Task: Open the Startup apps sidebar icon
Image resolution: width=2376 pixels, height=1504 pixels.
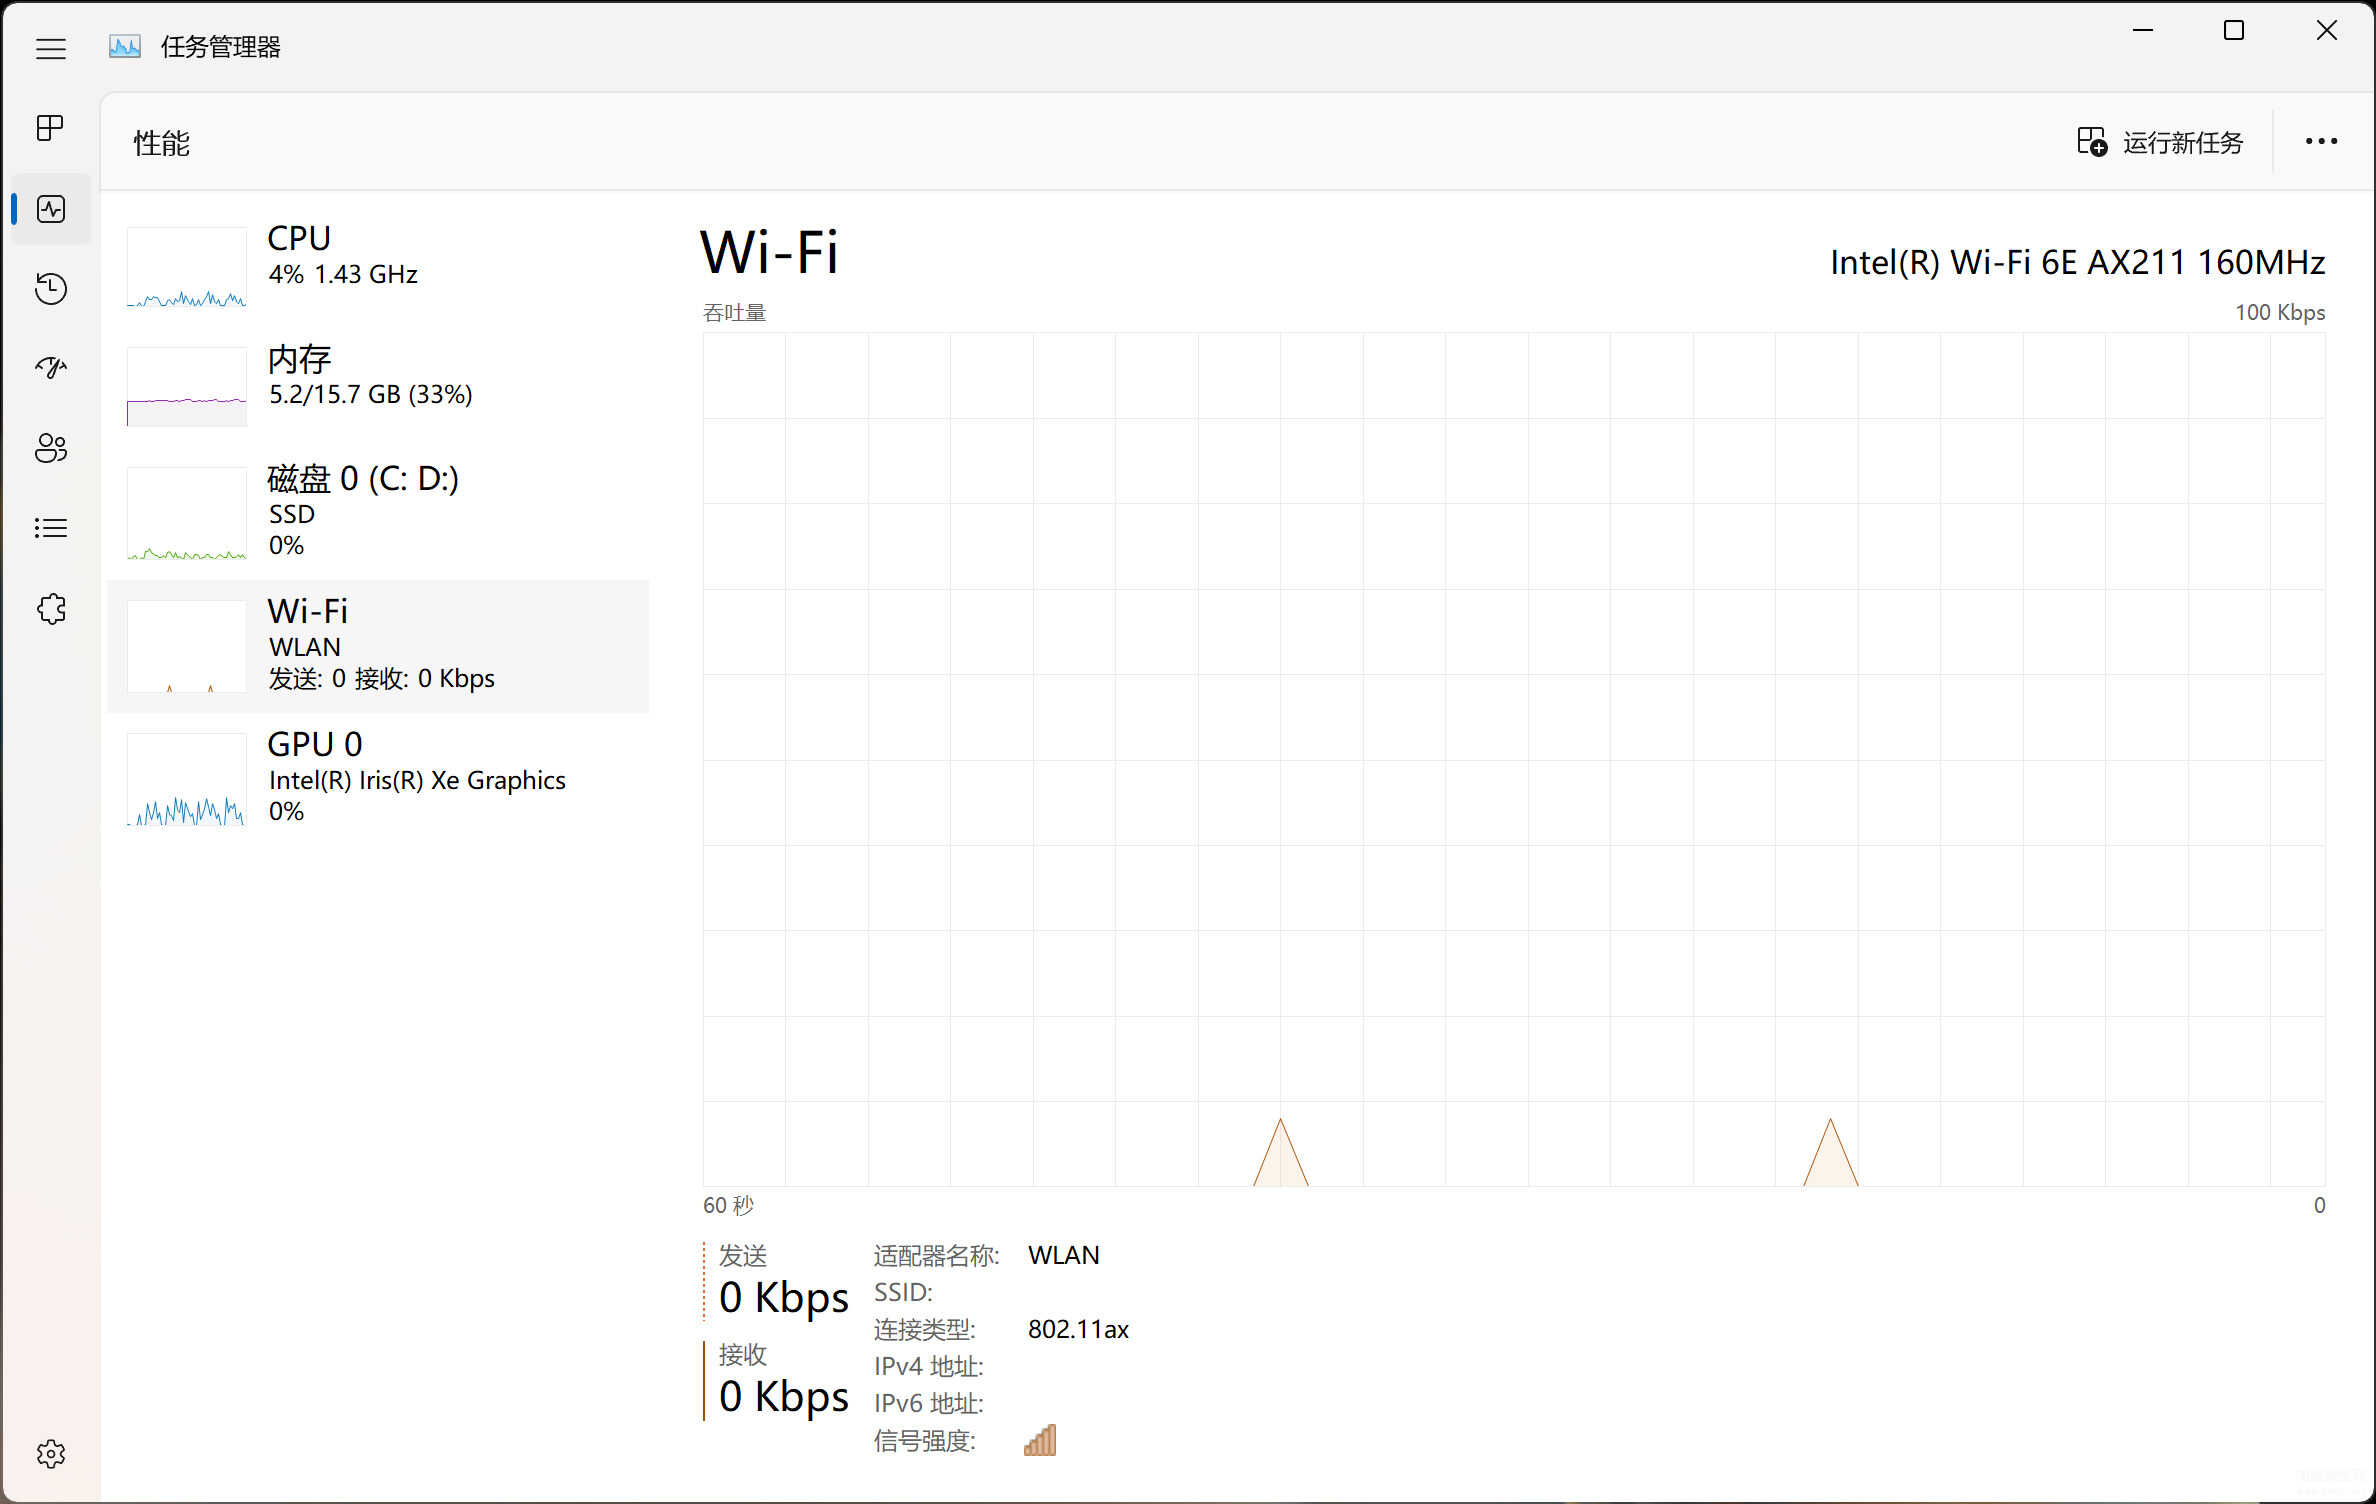Action: tap(51, 368)
